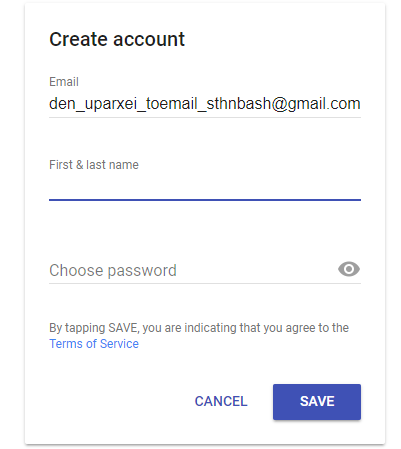Viewport: 401px width, 449px height.
Task: Click the CANCEL button
Action: [221, 401]
